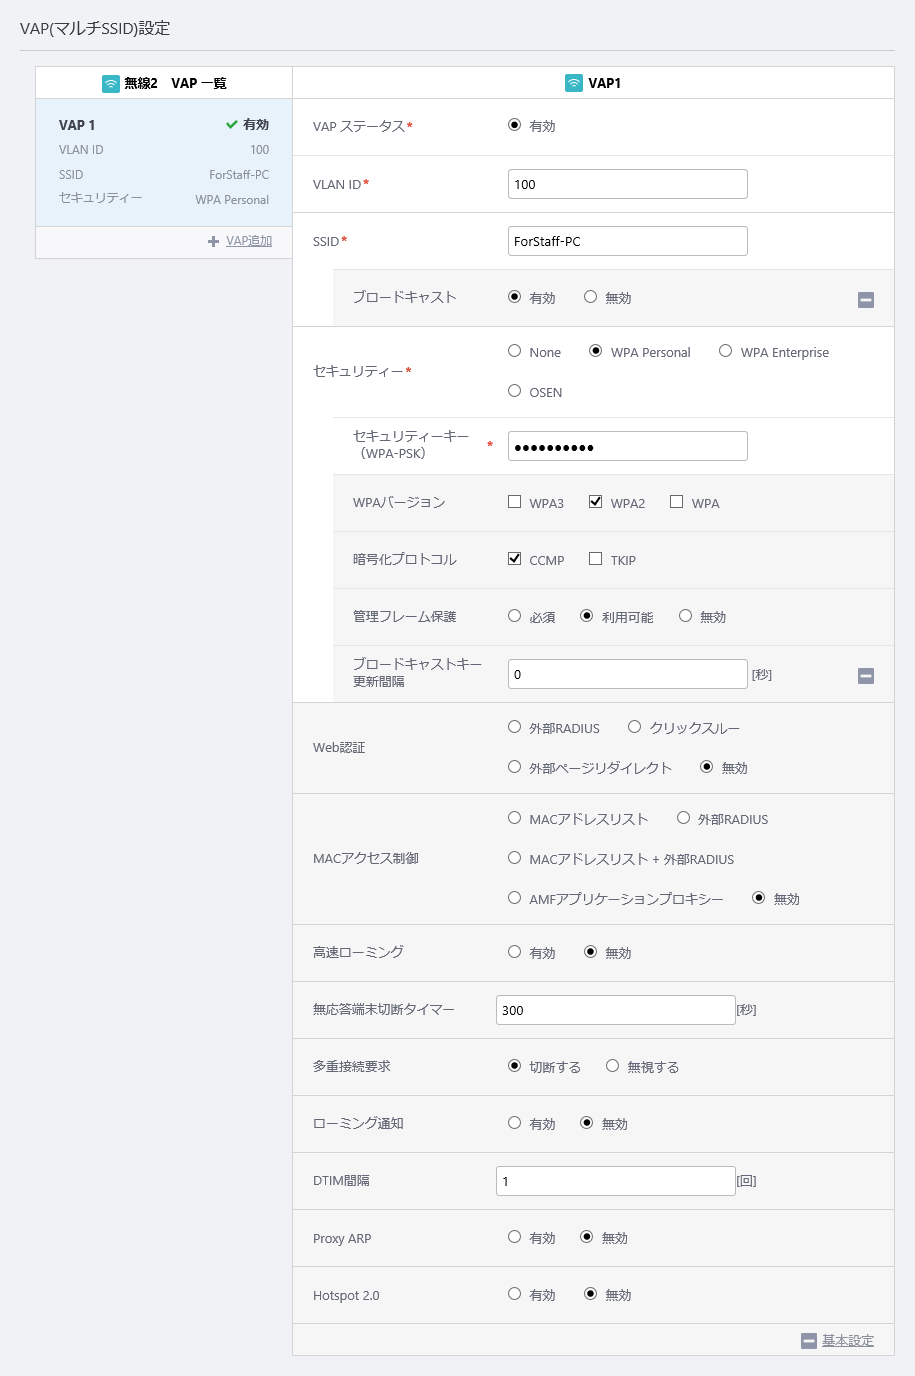The width and height of the screenshot is (915, 1376).
Task: Collapse the ブロードキャストキー更新間隔 minus icon
Action: (866, 676)
